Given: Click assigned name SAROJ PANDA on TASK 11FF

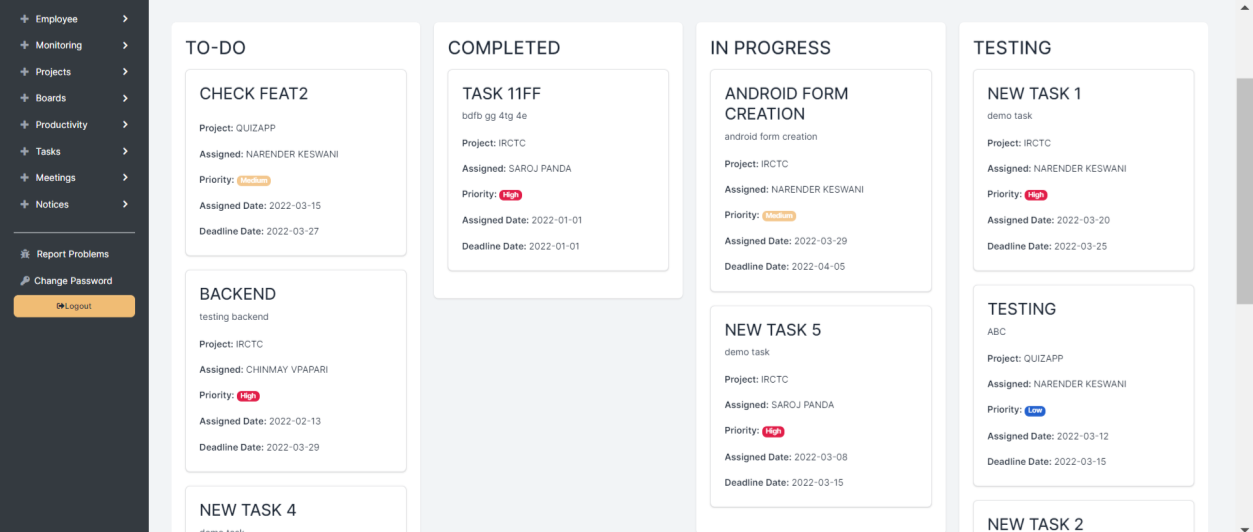Looking at the screenshot, I should (x=540, y=169).
